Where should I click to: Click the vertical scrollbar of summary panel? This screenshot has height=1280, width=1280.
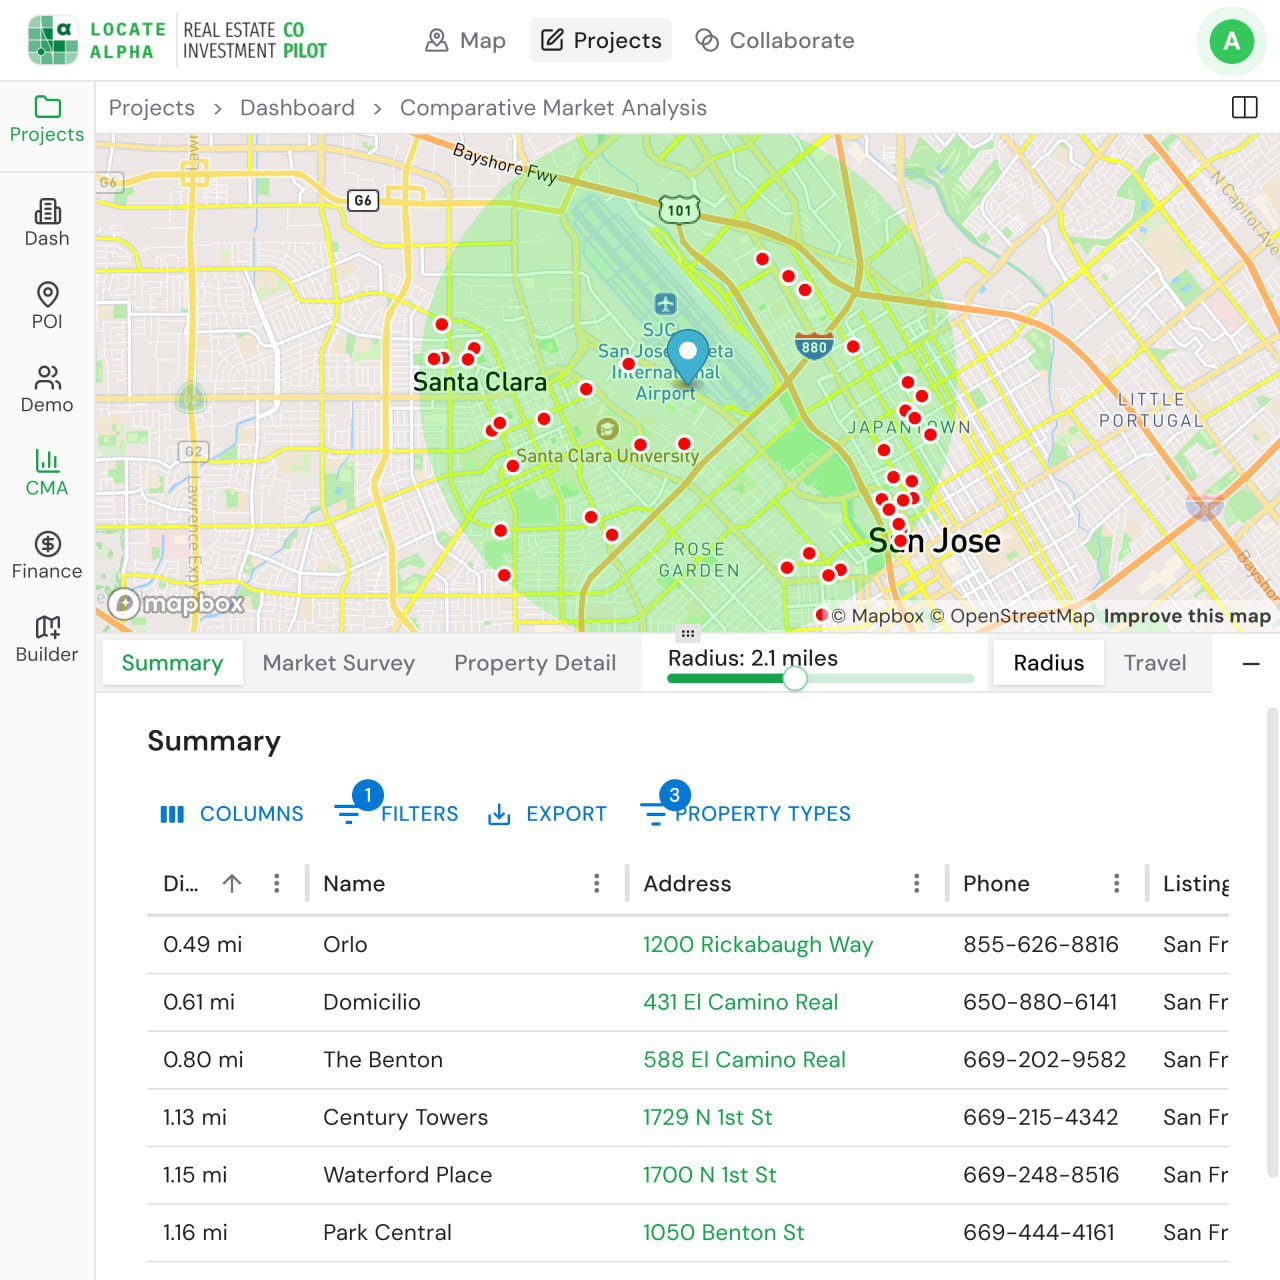pos(1272,940)
